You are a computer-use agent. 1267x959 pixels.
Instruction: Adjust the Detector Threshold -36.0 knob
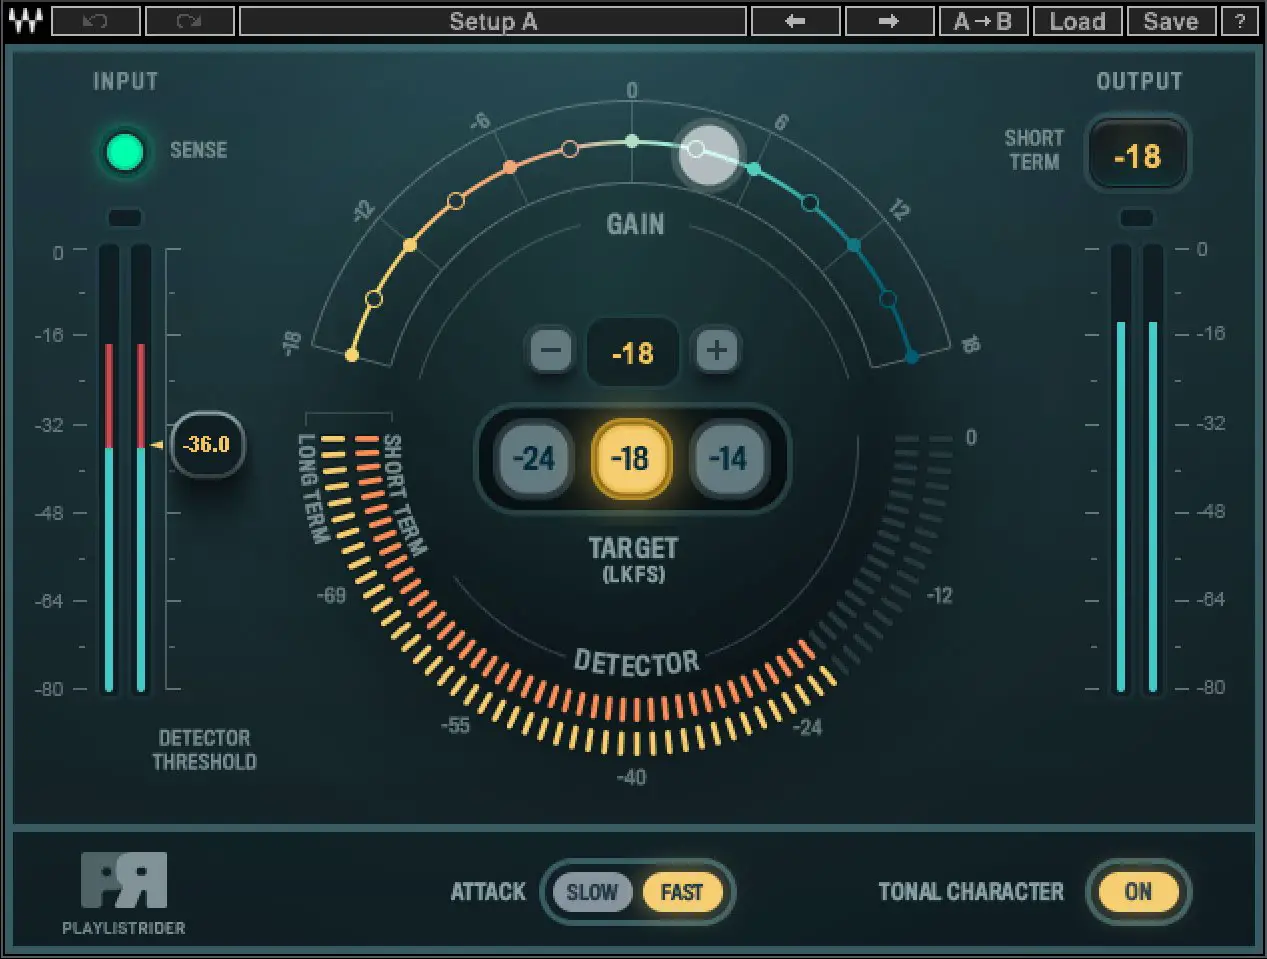pos(205,445)
